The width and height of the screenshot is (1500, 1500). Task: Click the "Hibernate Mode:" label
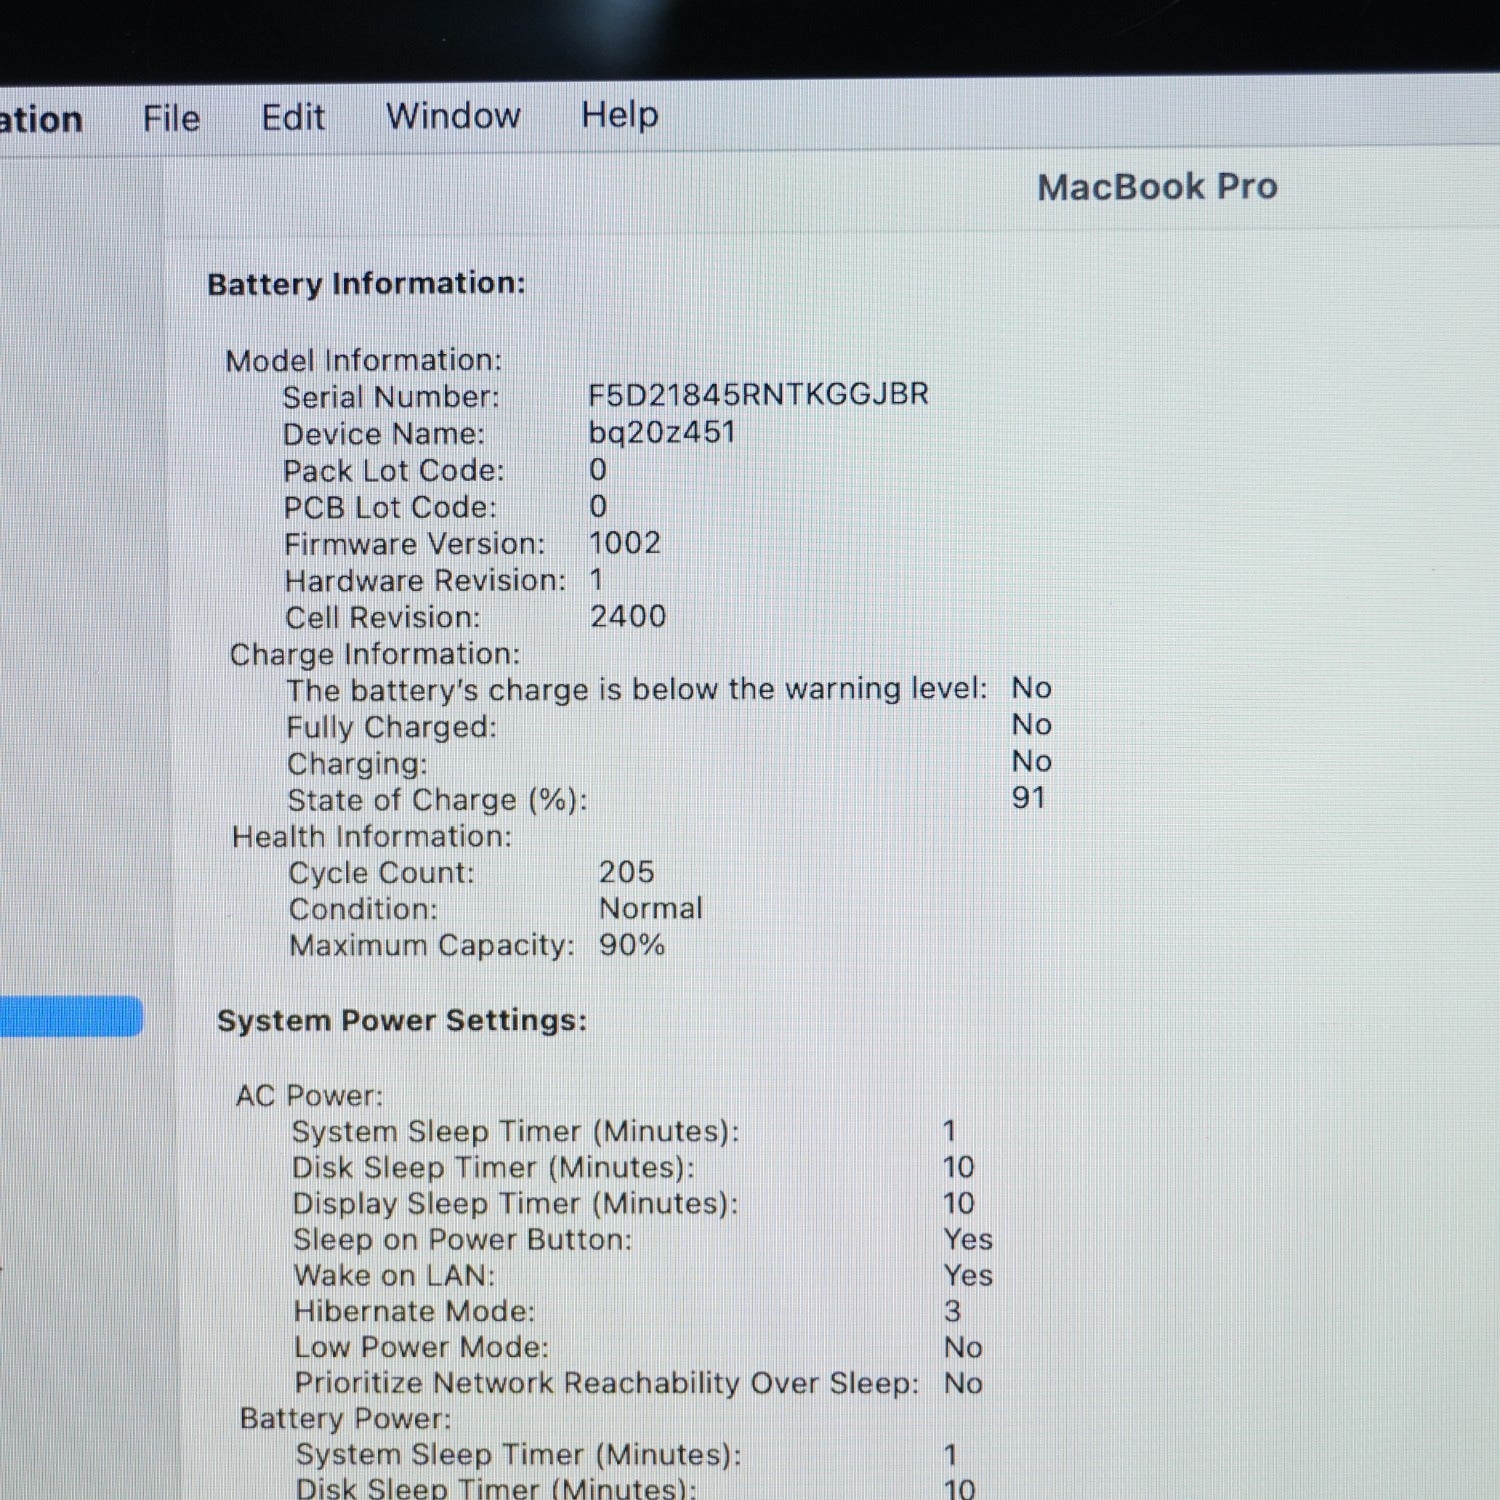point(415,1311)
